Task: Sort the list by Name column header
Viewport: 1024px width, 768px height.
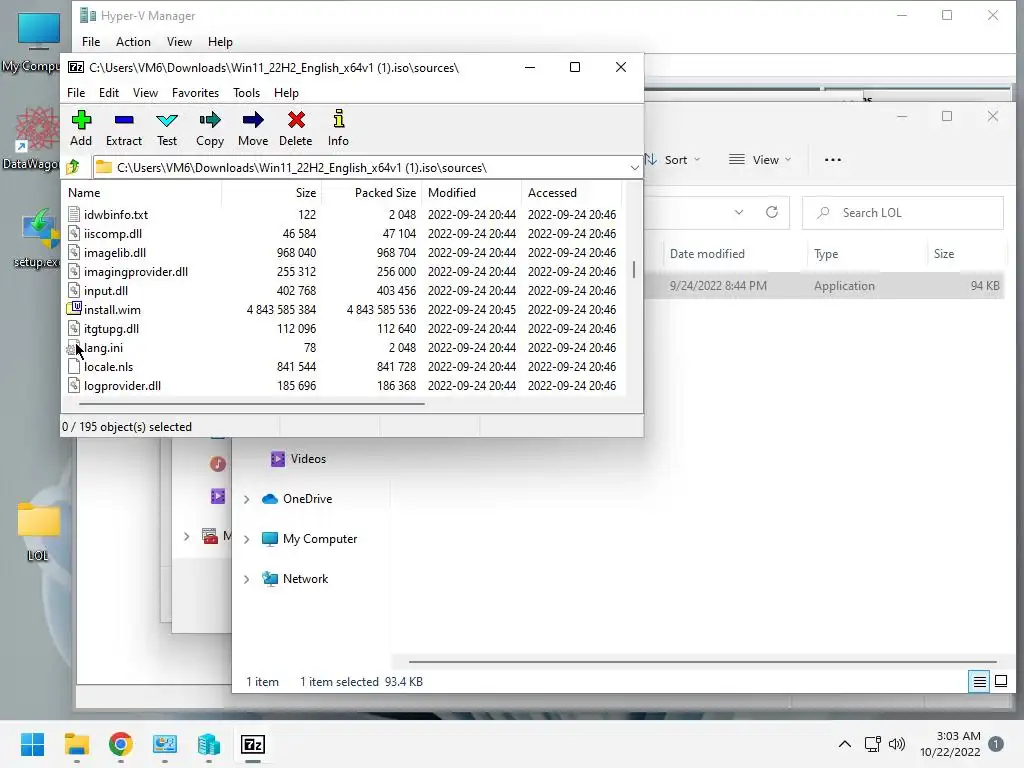Action: (142, 193)
